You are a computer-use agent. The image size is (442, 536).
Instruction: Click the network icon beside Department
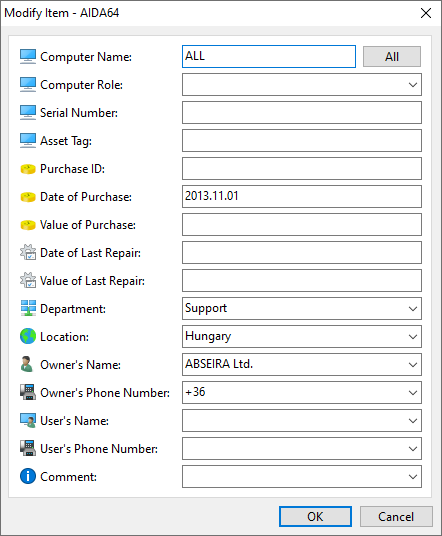(28, 308)
